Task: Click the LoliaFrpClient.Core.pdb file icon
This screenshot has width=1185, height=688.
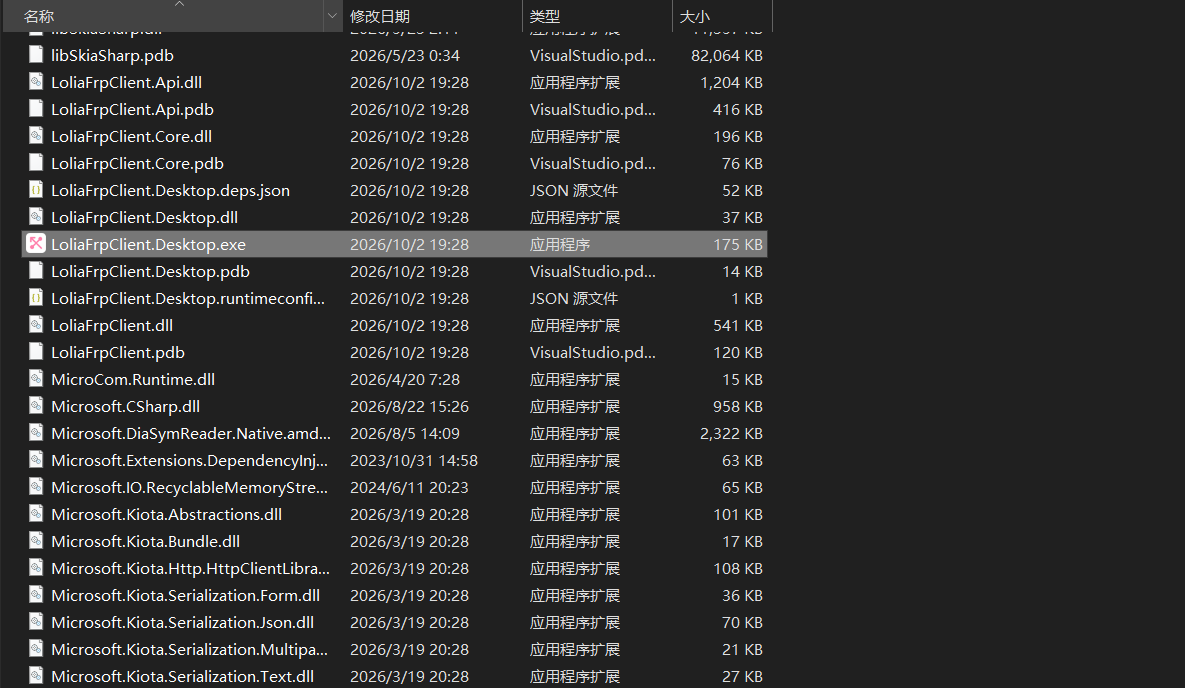Action: (x=36, y=163)
